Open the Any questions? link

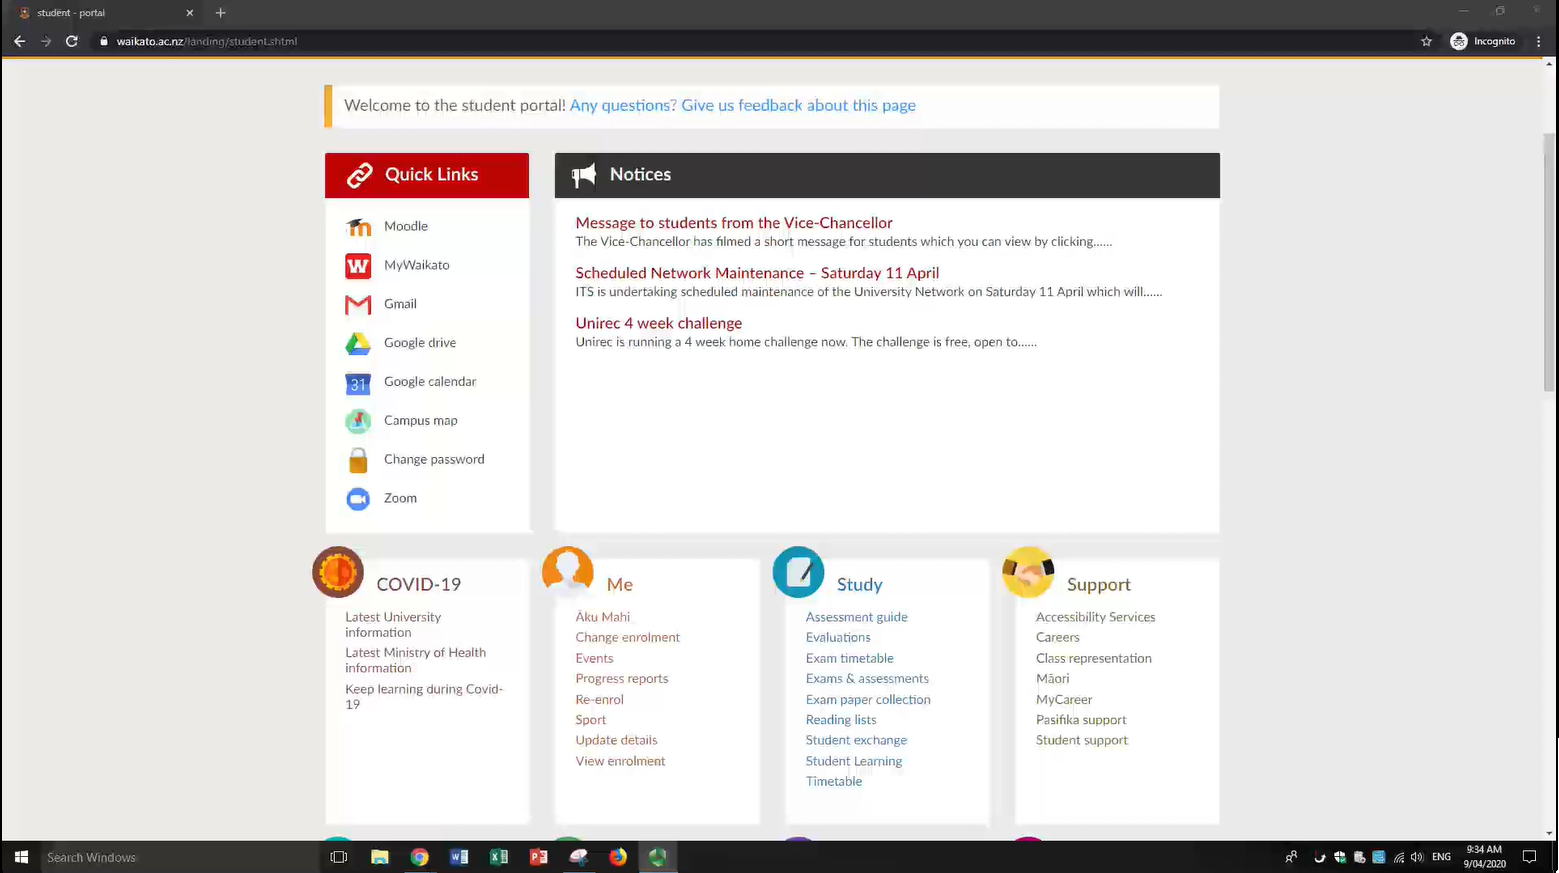point(623,105)
